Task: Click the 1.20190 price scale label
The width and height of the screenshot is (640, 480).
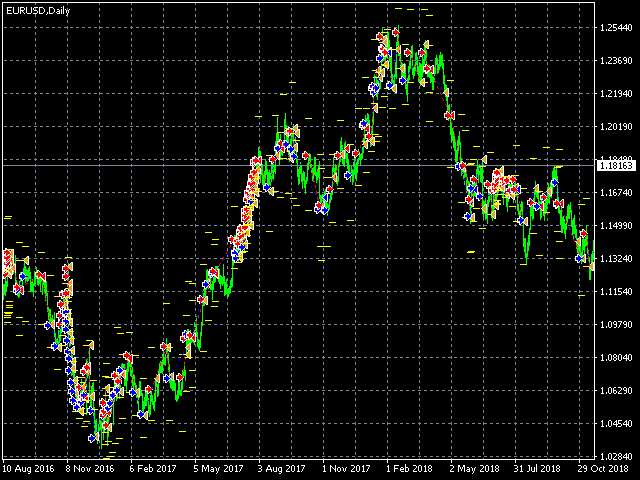Action: 616,127
